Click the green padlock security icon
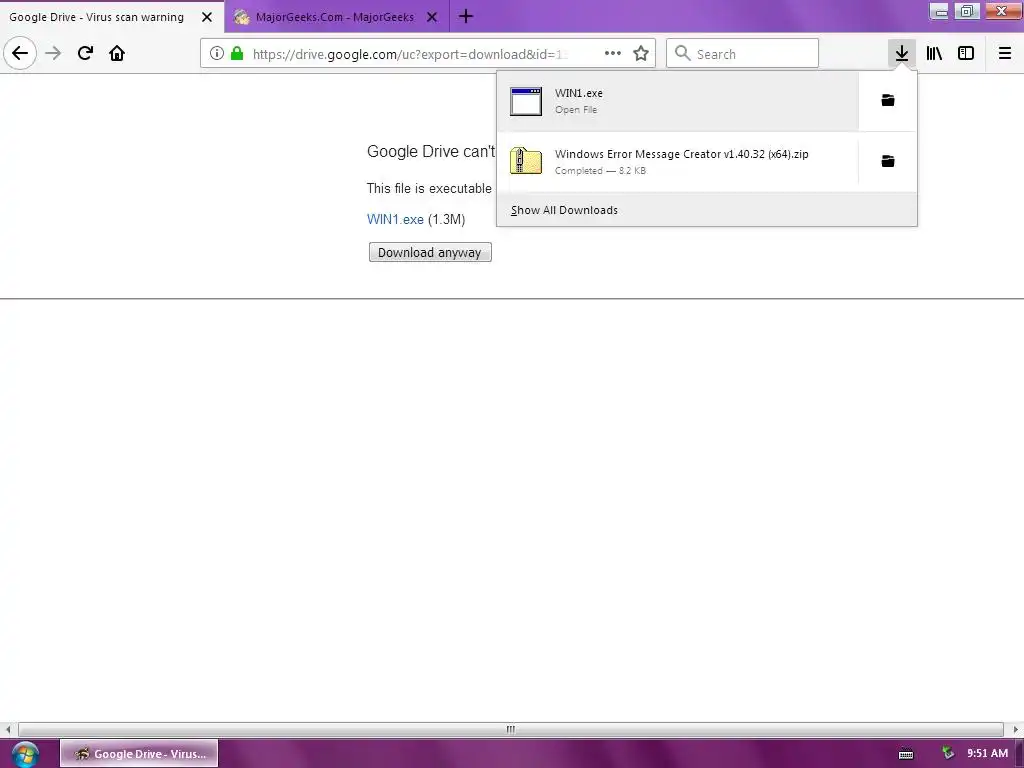This screenshot has width=1024, height=768. [x=237, y=54]
